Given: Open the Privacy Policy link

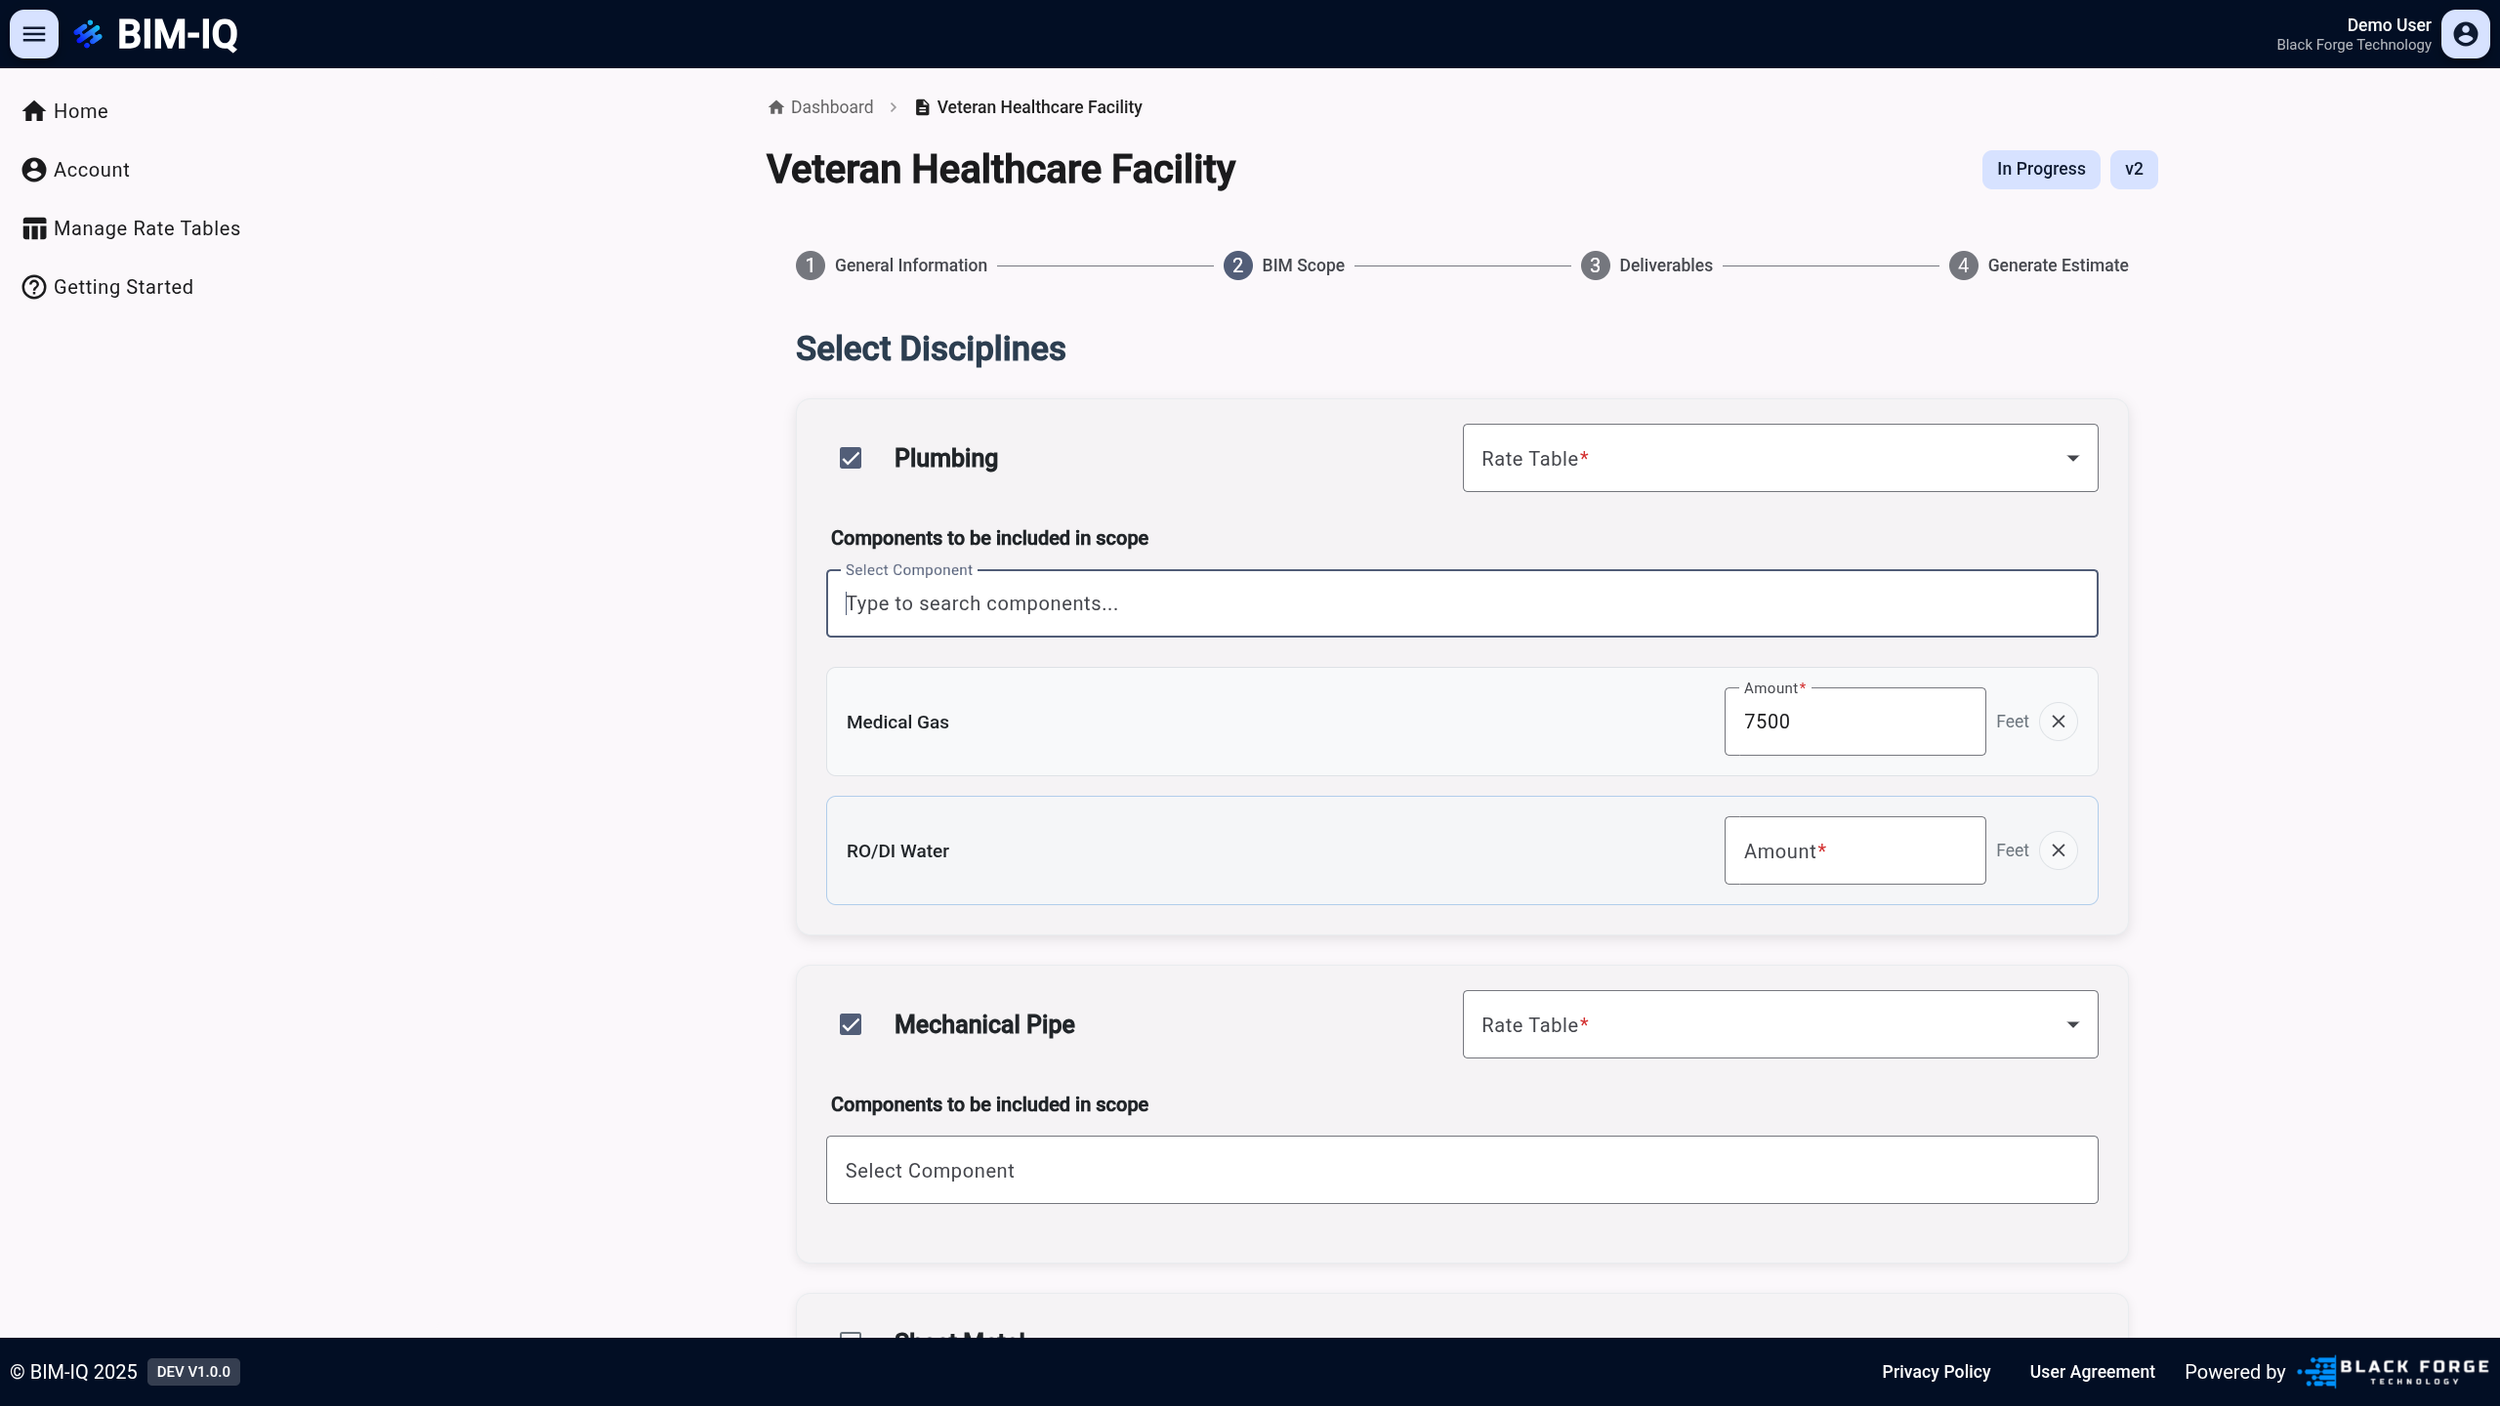Looking at the screenshot, I should [x=1934, y=1371].
